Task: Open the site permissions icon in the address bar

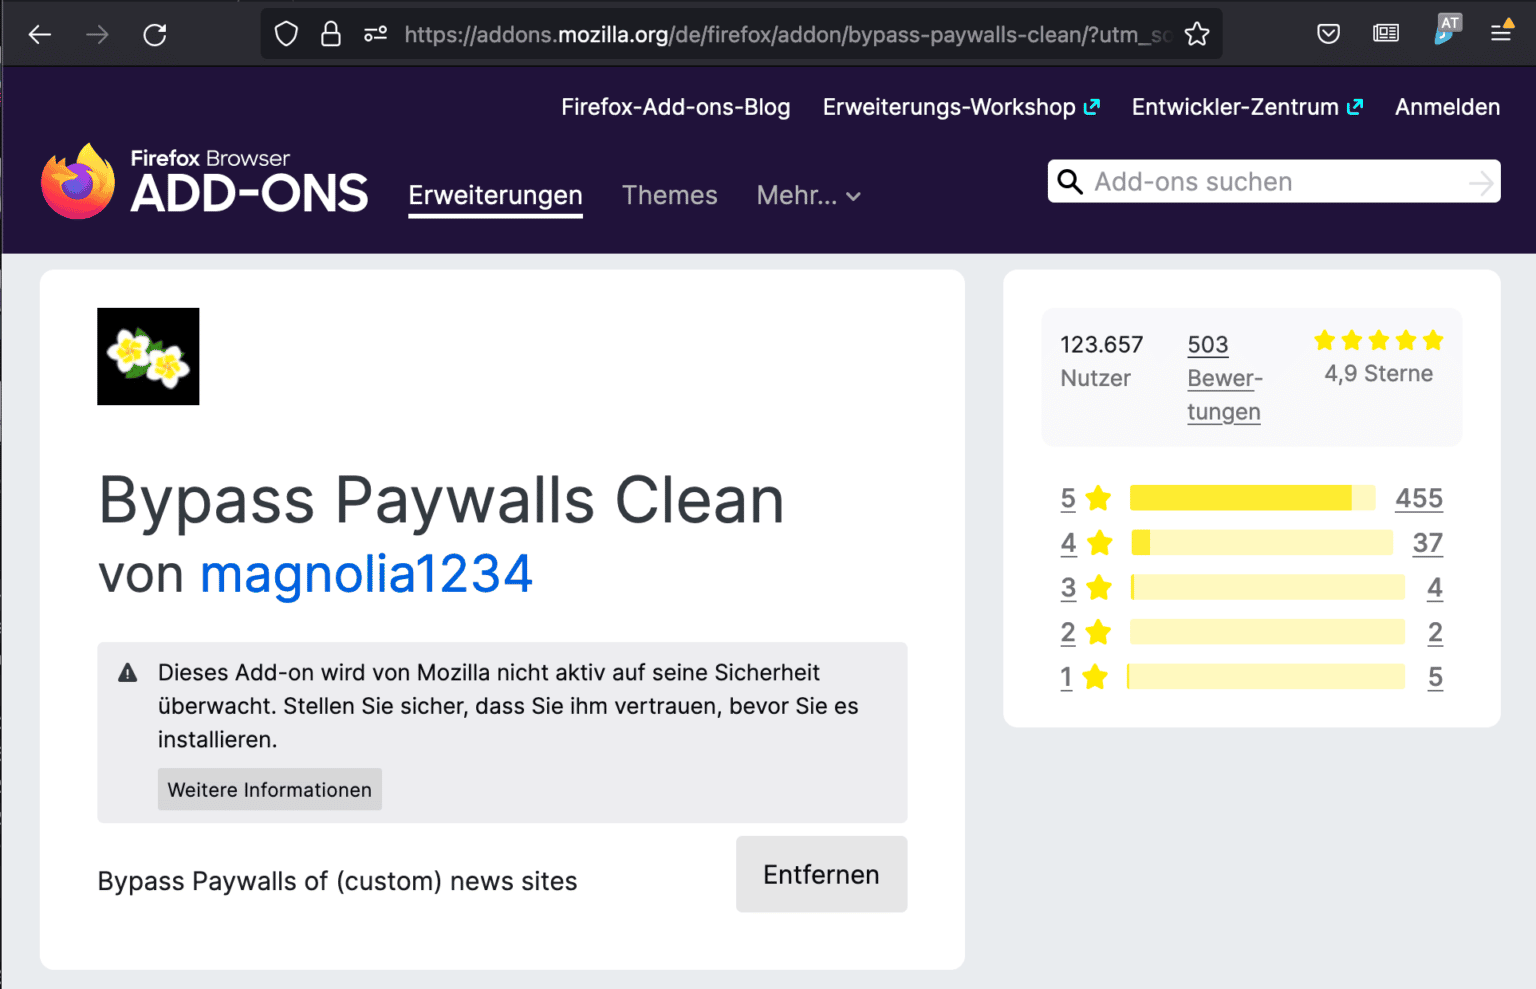Action: [x=376, y=35]
